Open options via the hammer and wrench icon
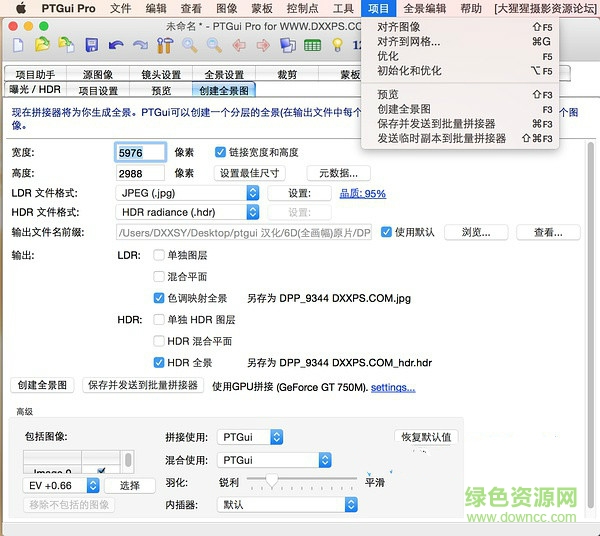The height and width of the screenshot is (536, 600). (x=165, y=45)
